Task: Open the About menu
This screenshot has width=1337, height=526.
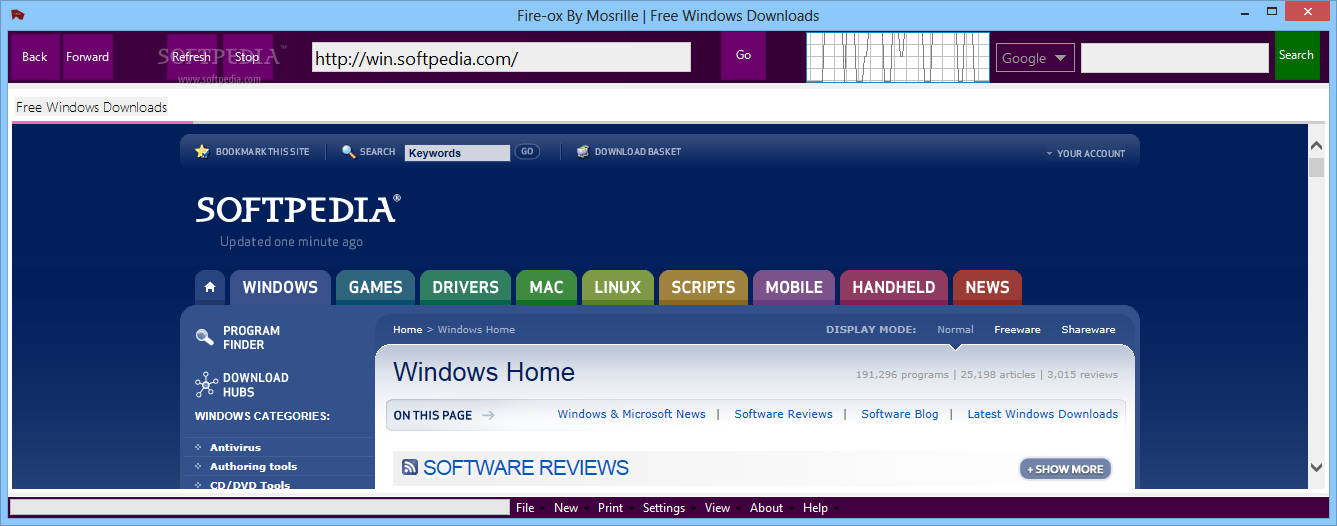Action: click(766, 508)
